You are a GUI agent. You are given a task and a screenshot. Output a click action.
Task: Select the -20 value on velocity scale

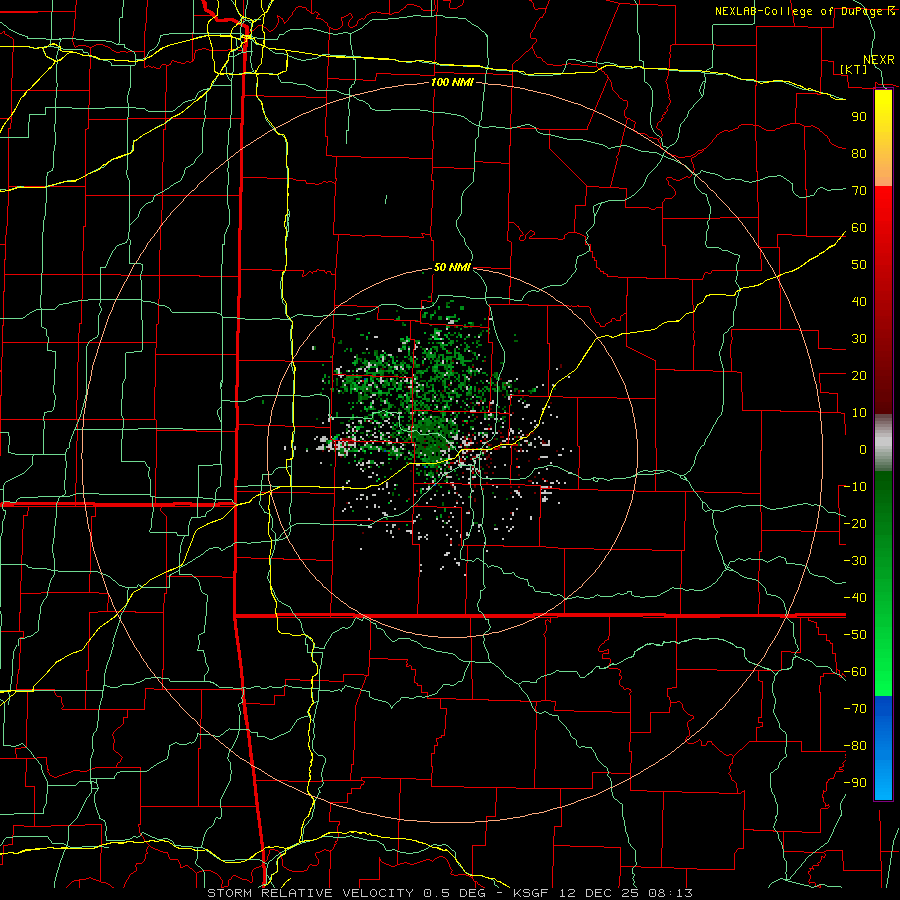tap(855, 523)
